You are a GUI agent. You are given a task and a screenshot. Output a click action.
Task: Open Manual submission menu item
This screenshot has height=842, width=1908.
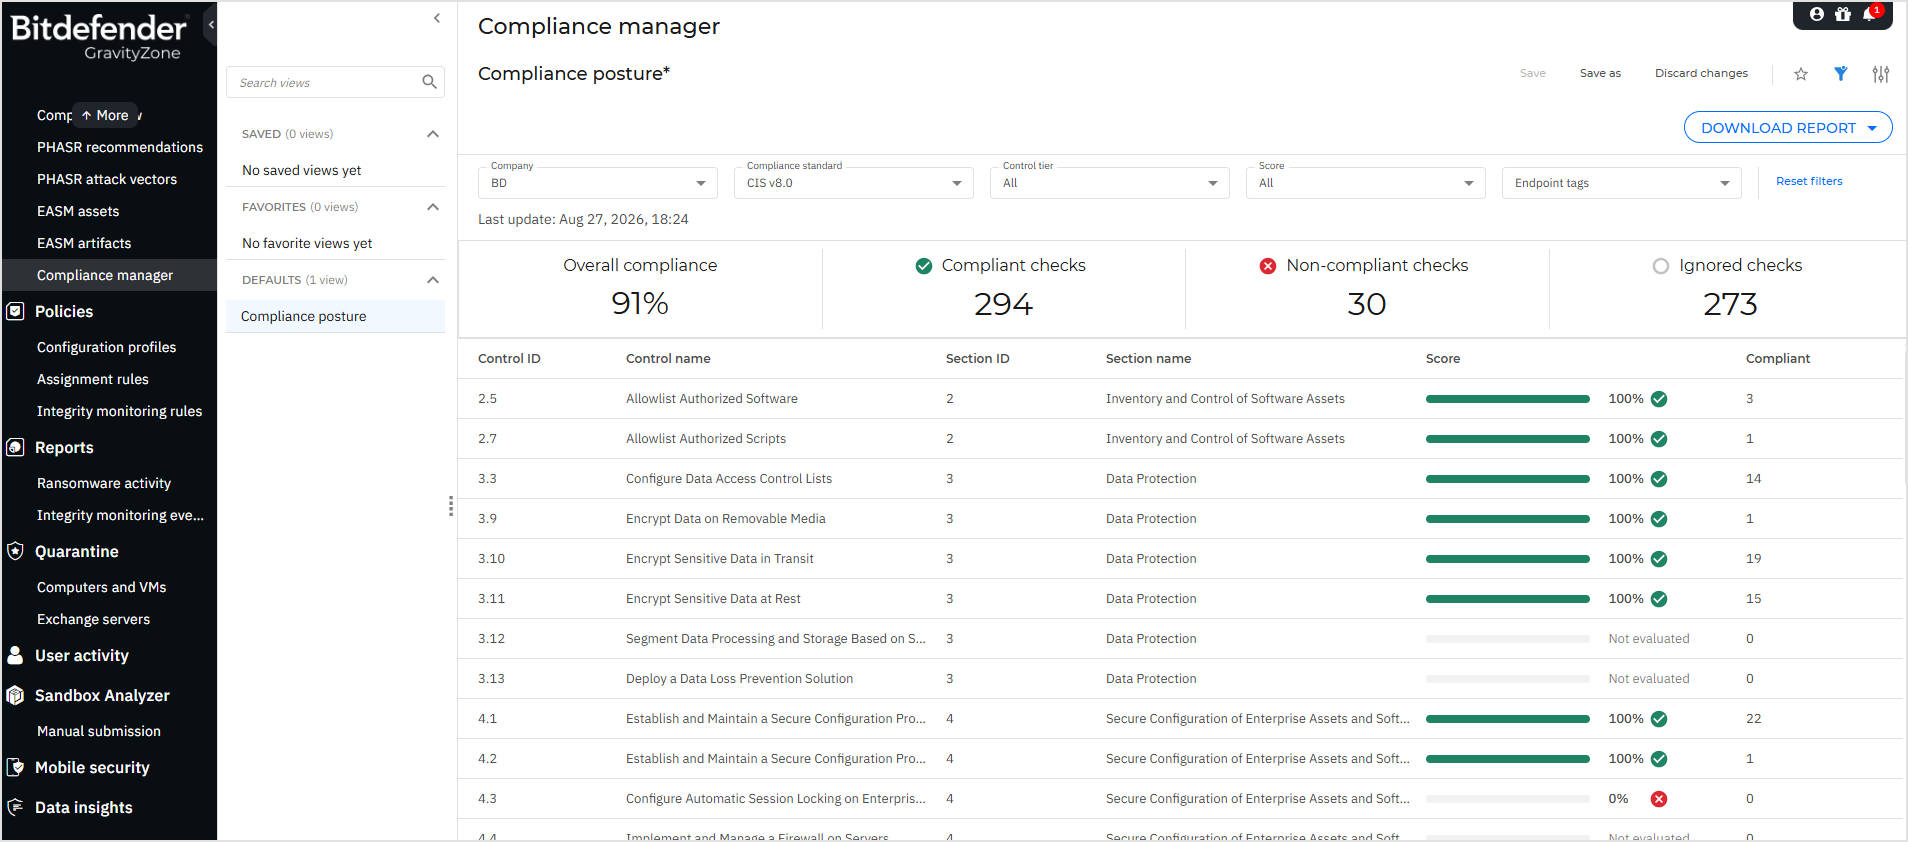coord(99,731)
